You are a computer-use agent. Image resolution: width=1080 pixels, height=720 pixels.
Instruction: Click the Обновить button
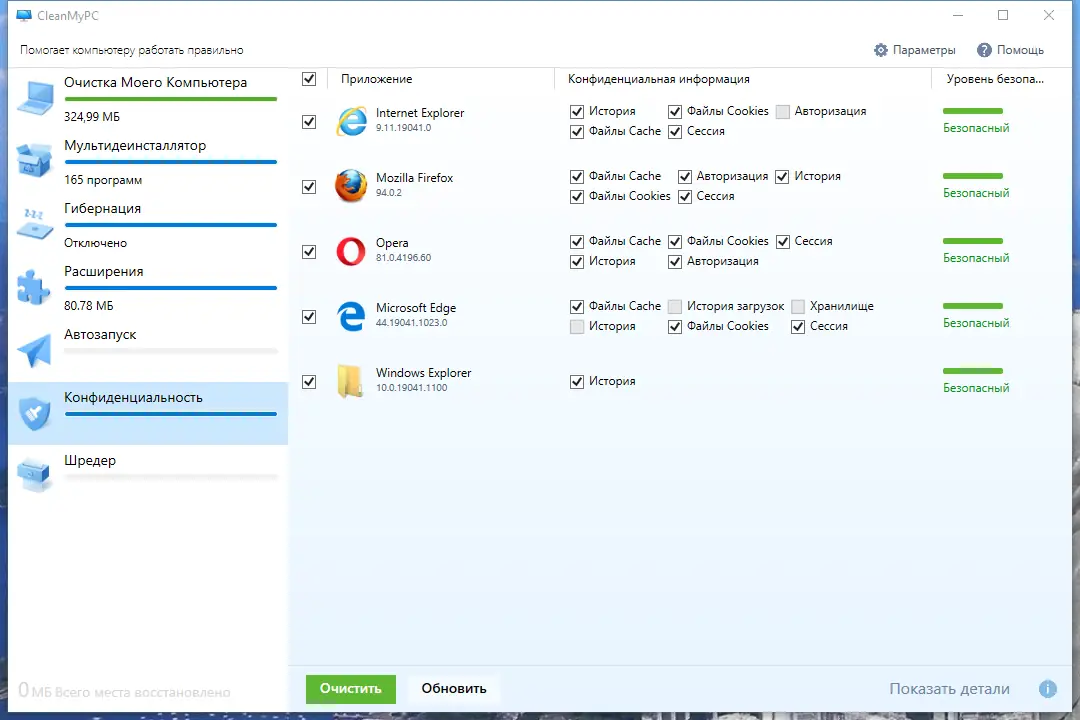454,688
